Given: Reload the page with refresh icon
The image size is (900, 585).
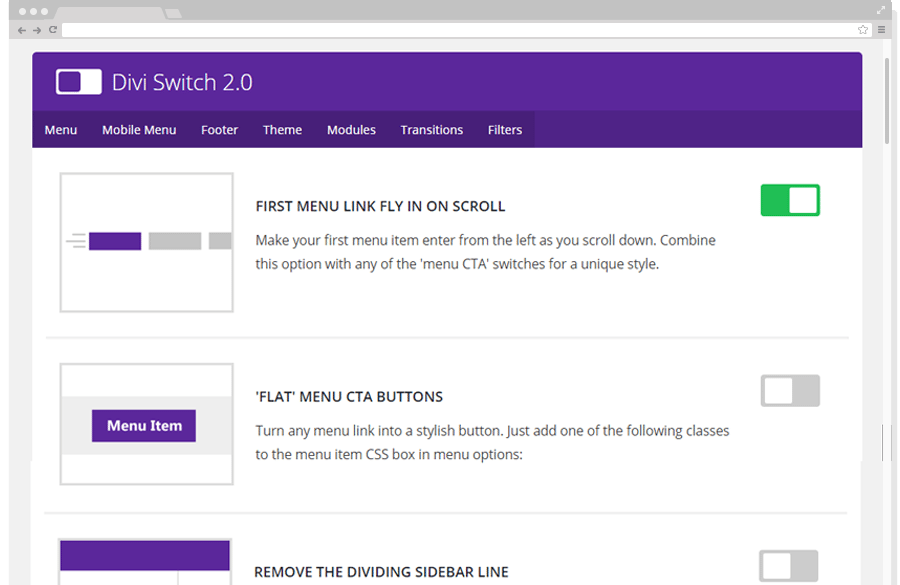Looking at the screenshot, I should point(53,29).
